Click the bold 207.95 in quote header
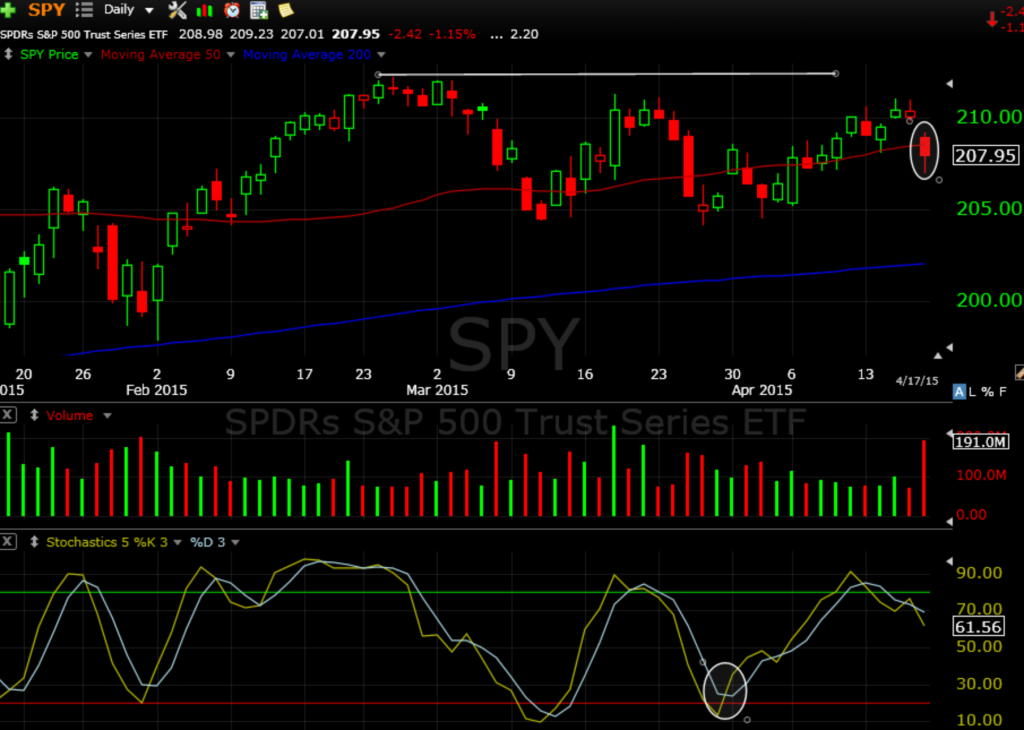Image resolution: width=1024 pixels, height=730 pixels. click(355, 34)
